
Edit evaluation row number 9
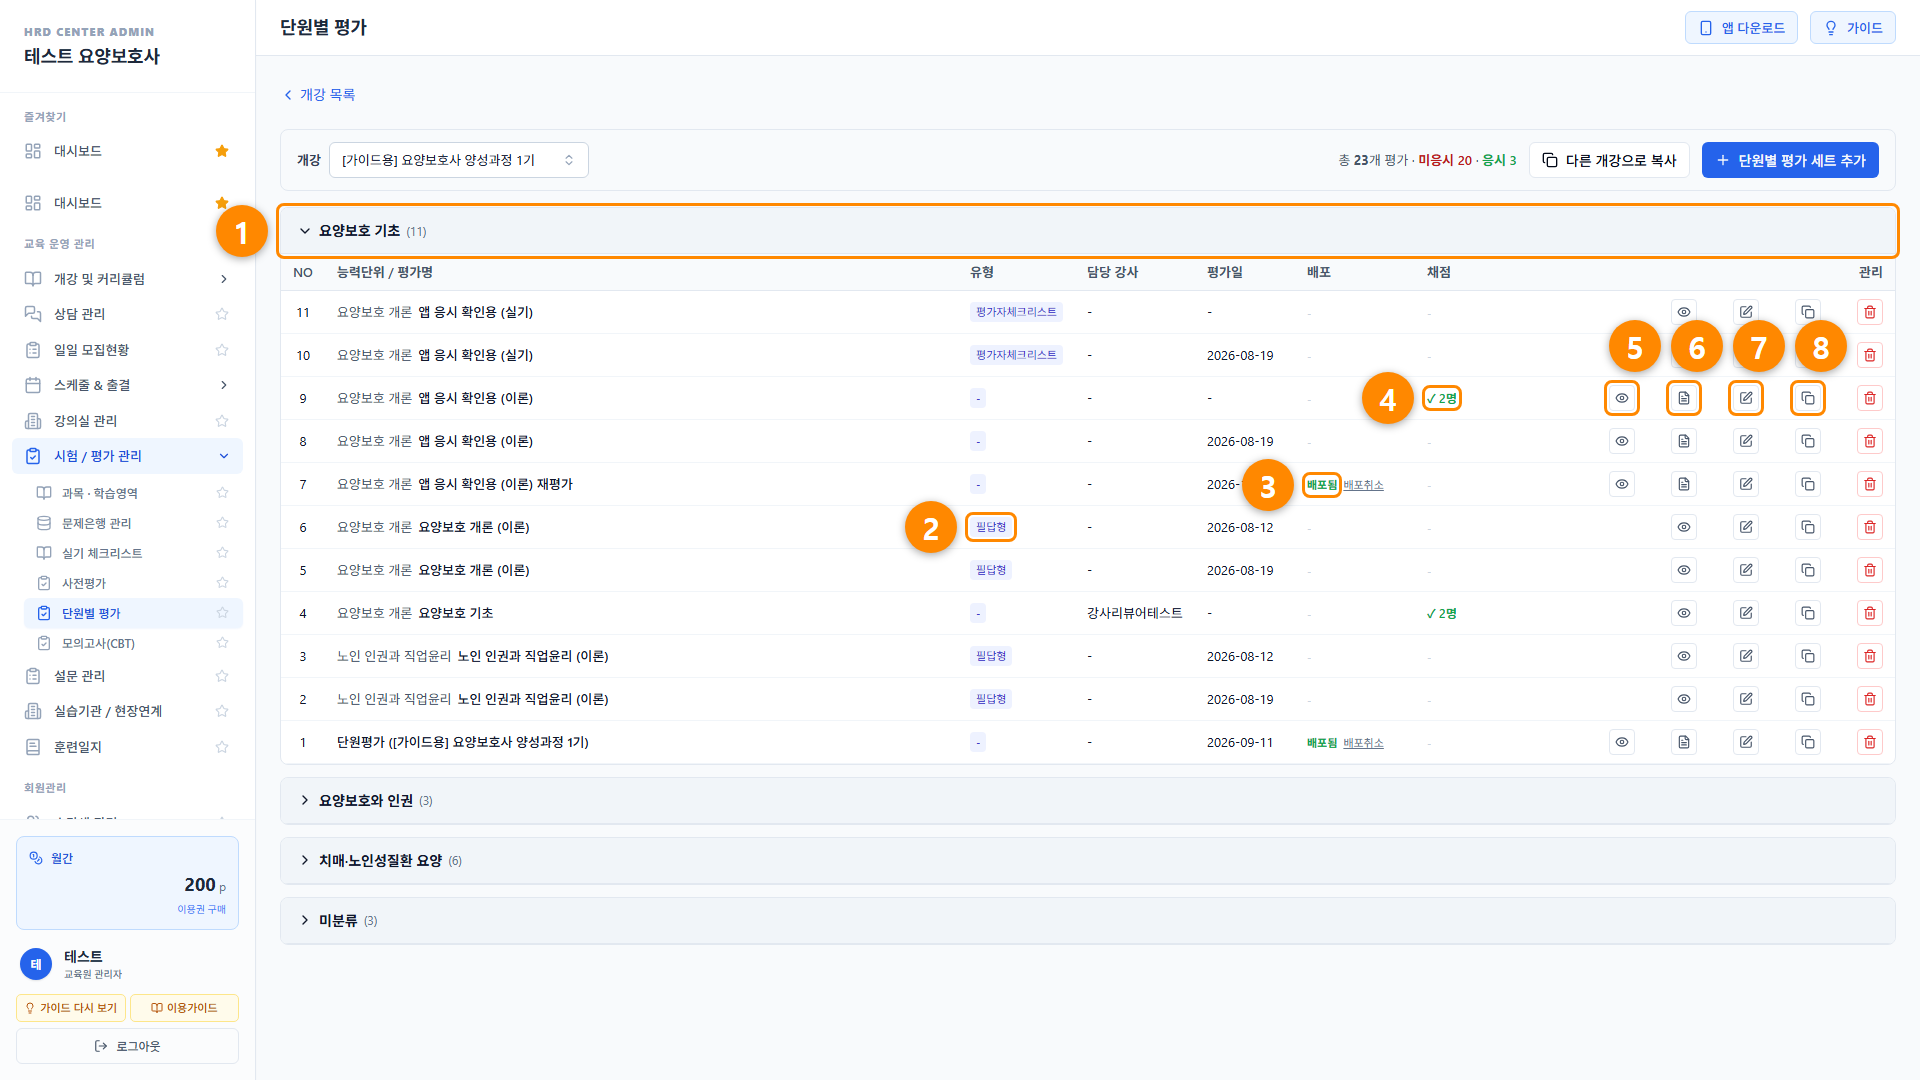(1745, 398)
